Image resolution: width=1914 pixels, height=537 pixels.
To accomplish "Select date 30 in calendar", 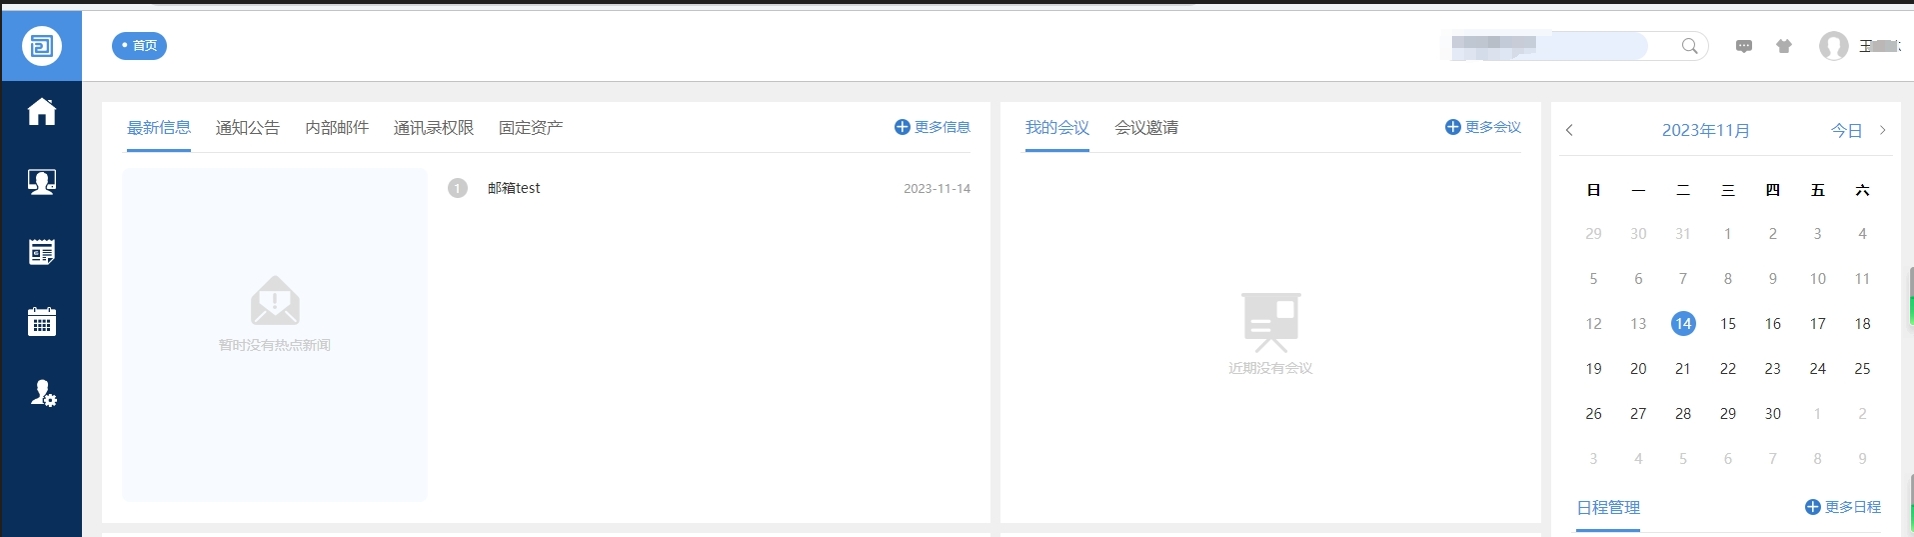I will tap(1773, 414).
